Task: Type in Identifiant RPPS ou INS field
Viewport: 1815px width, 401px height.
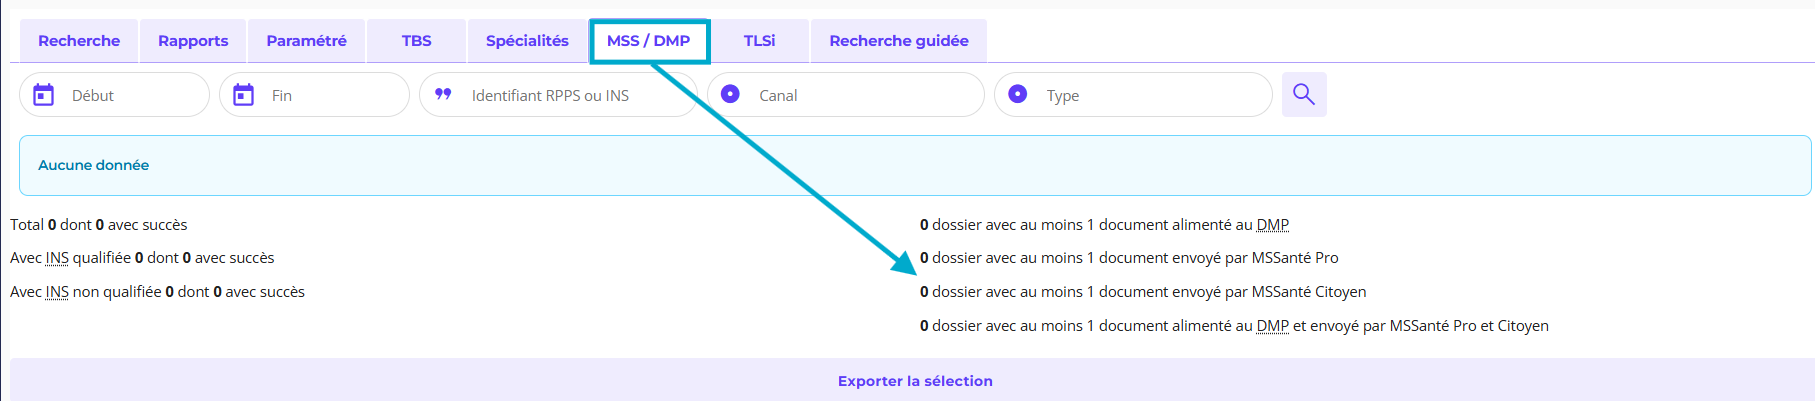Action: (570, 96)
